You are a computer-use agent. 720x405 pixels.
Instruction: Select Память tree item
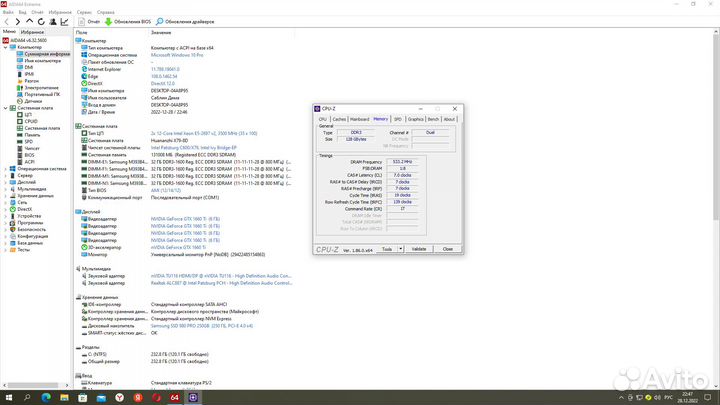[x=28, y=135]
